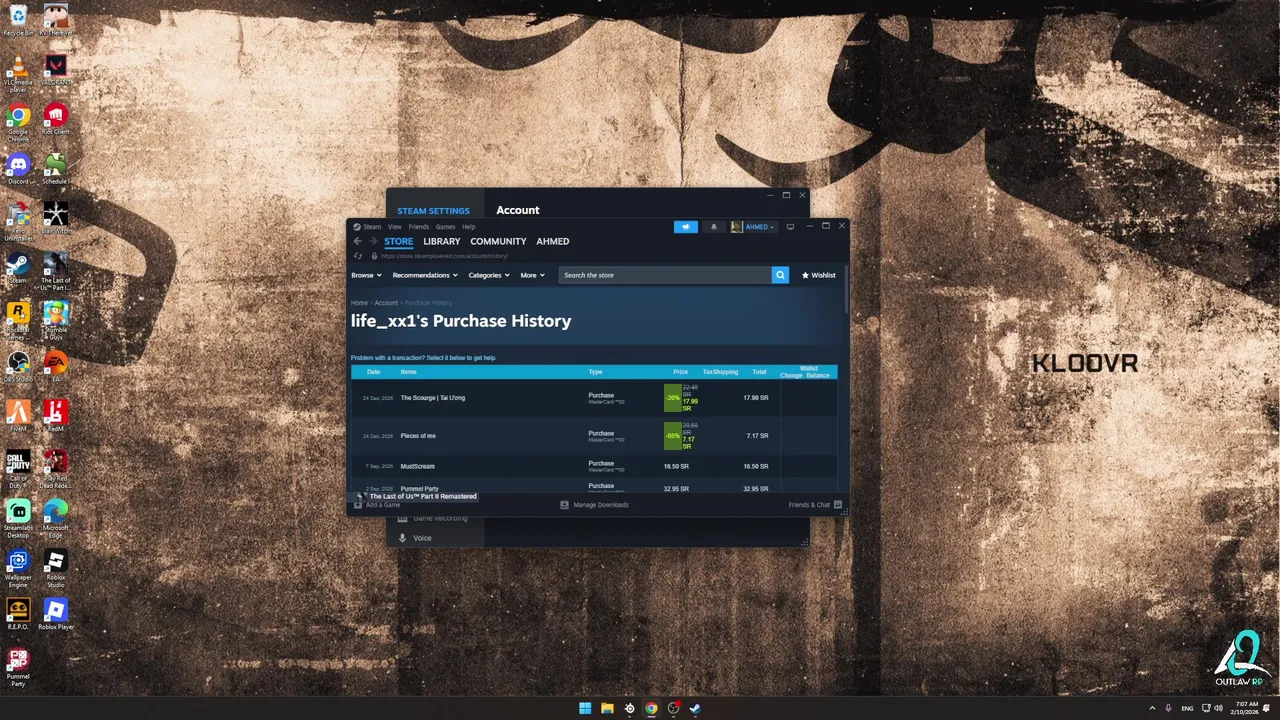
Task: Open Friends & Chat
Action: (x=815, y=505)
